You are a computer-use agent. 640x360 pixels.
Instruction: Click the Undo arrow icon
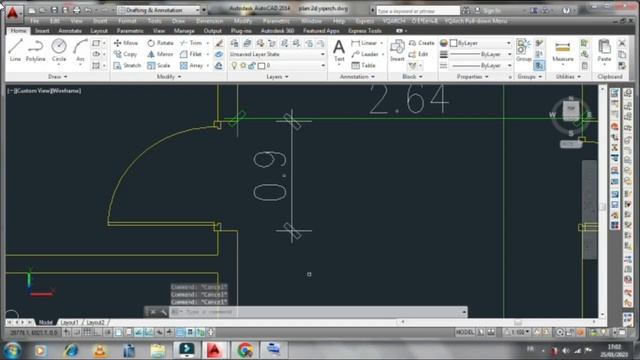point(88,10)
